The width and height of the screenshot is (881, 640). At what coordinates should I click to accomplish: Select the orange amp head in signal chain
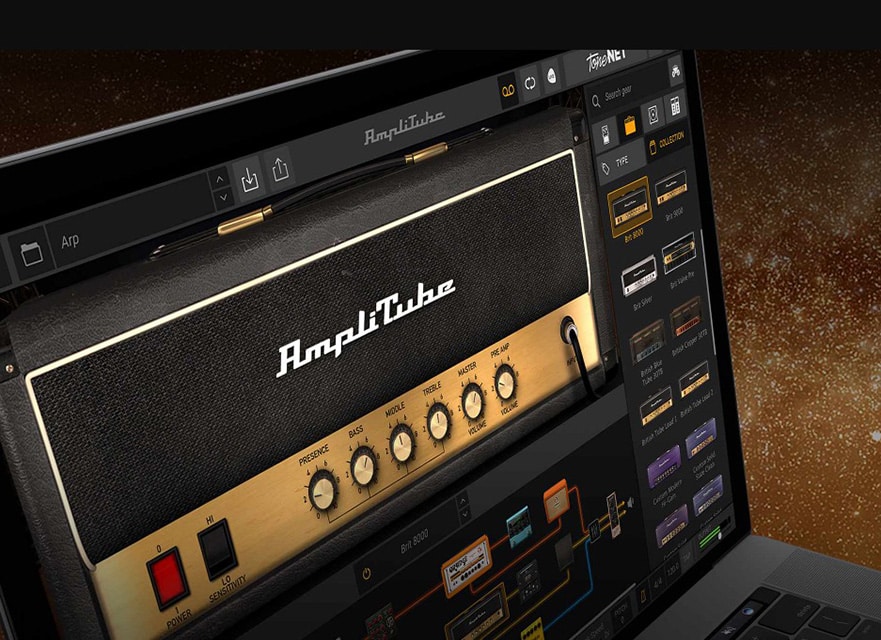coord(466,565)
